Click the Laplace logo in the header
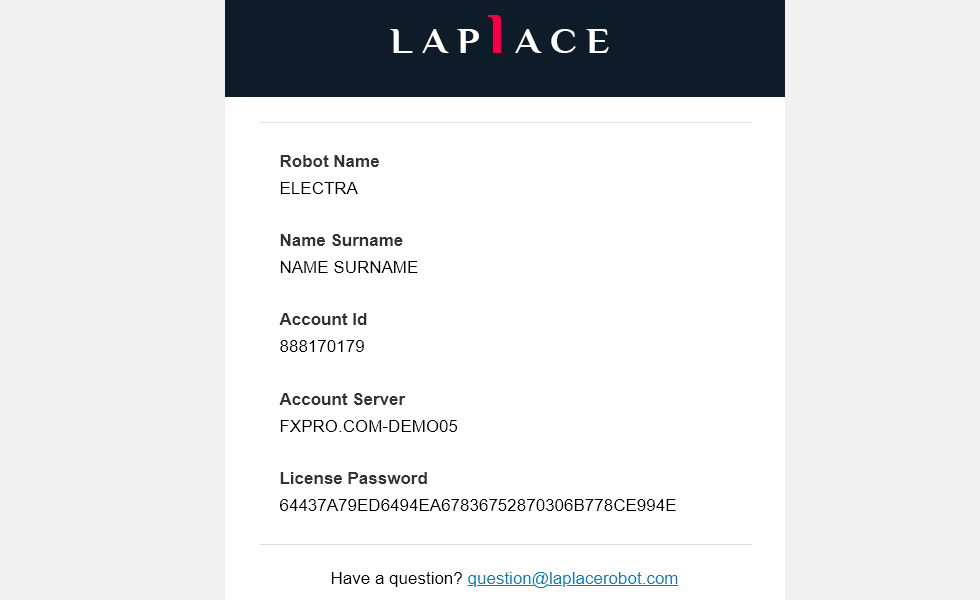 coord(500,35)
